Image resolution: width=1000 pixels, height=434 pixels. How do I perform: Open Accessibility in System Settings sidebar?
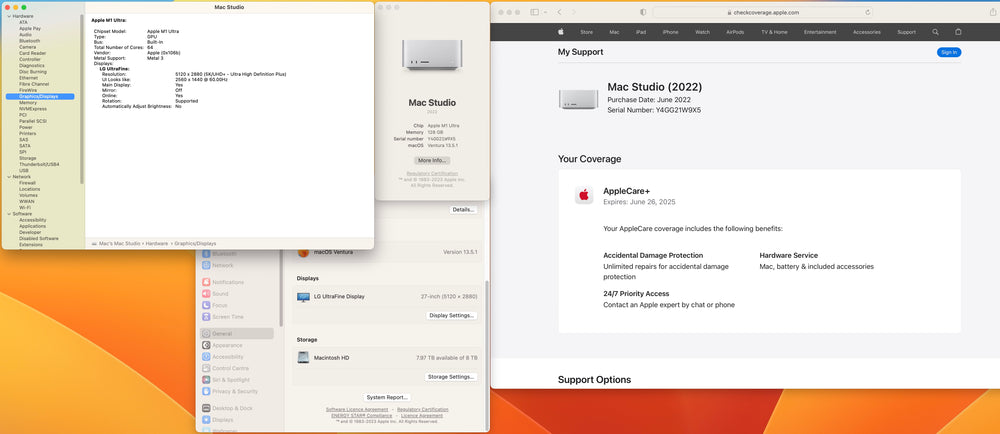click(x=223, y=357)
